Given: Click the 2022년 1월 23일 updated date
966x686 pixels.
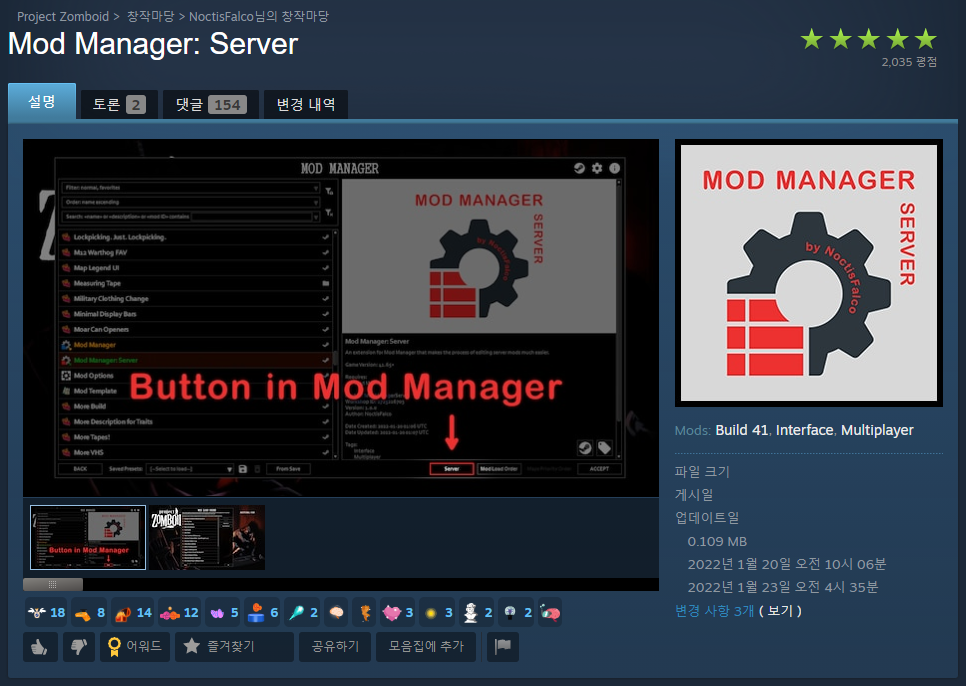Looking at the screenshot, I should 783,587.
